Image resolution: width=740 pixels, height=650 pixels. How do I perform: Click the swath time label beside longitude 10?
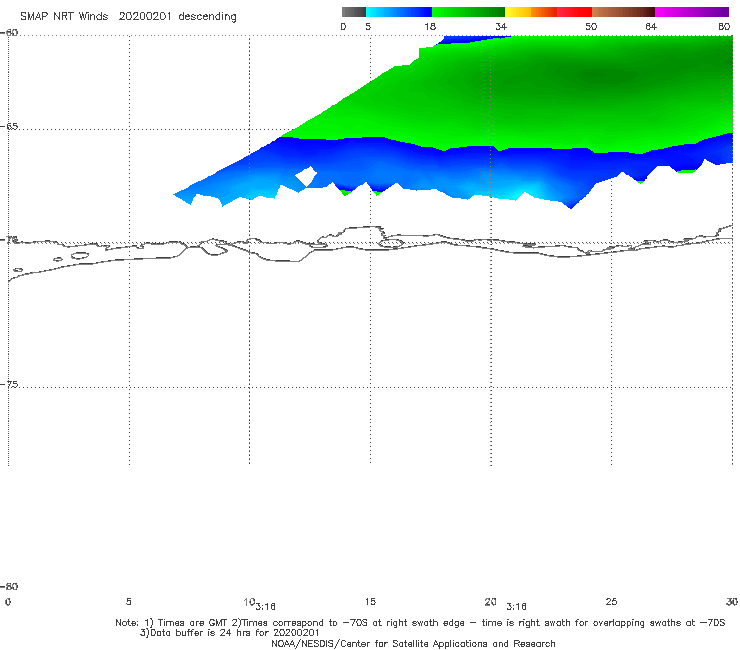[266, 607]
